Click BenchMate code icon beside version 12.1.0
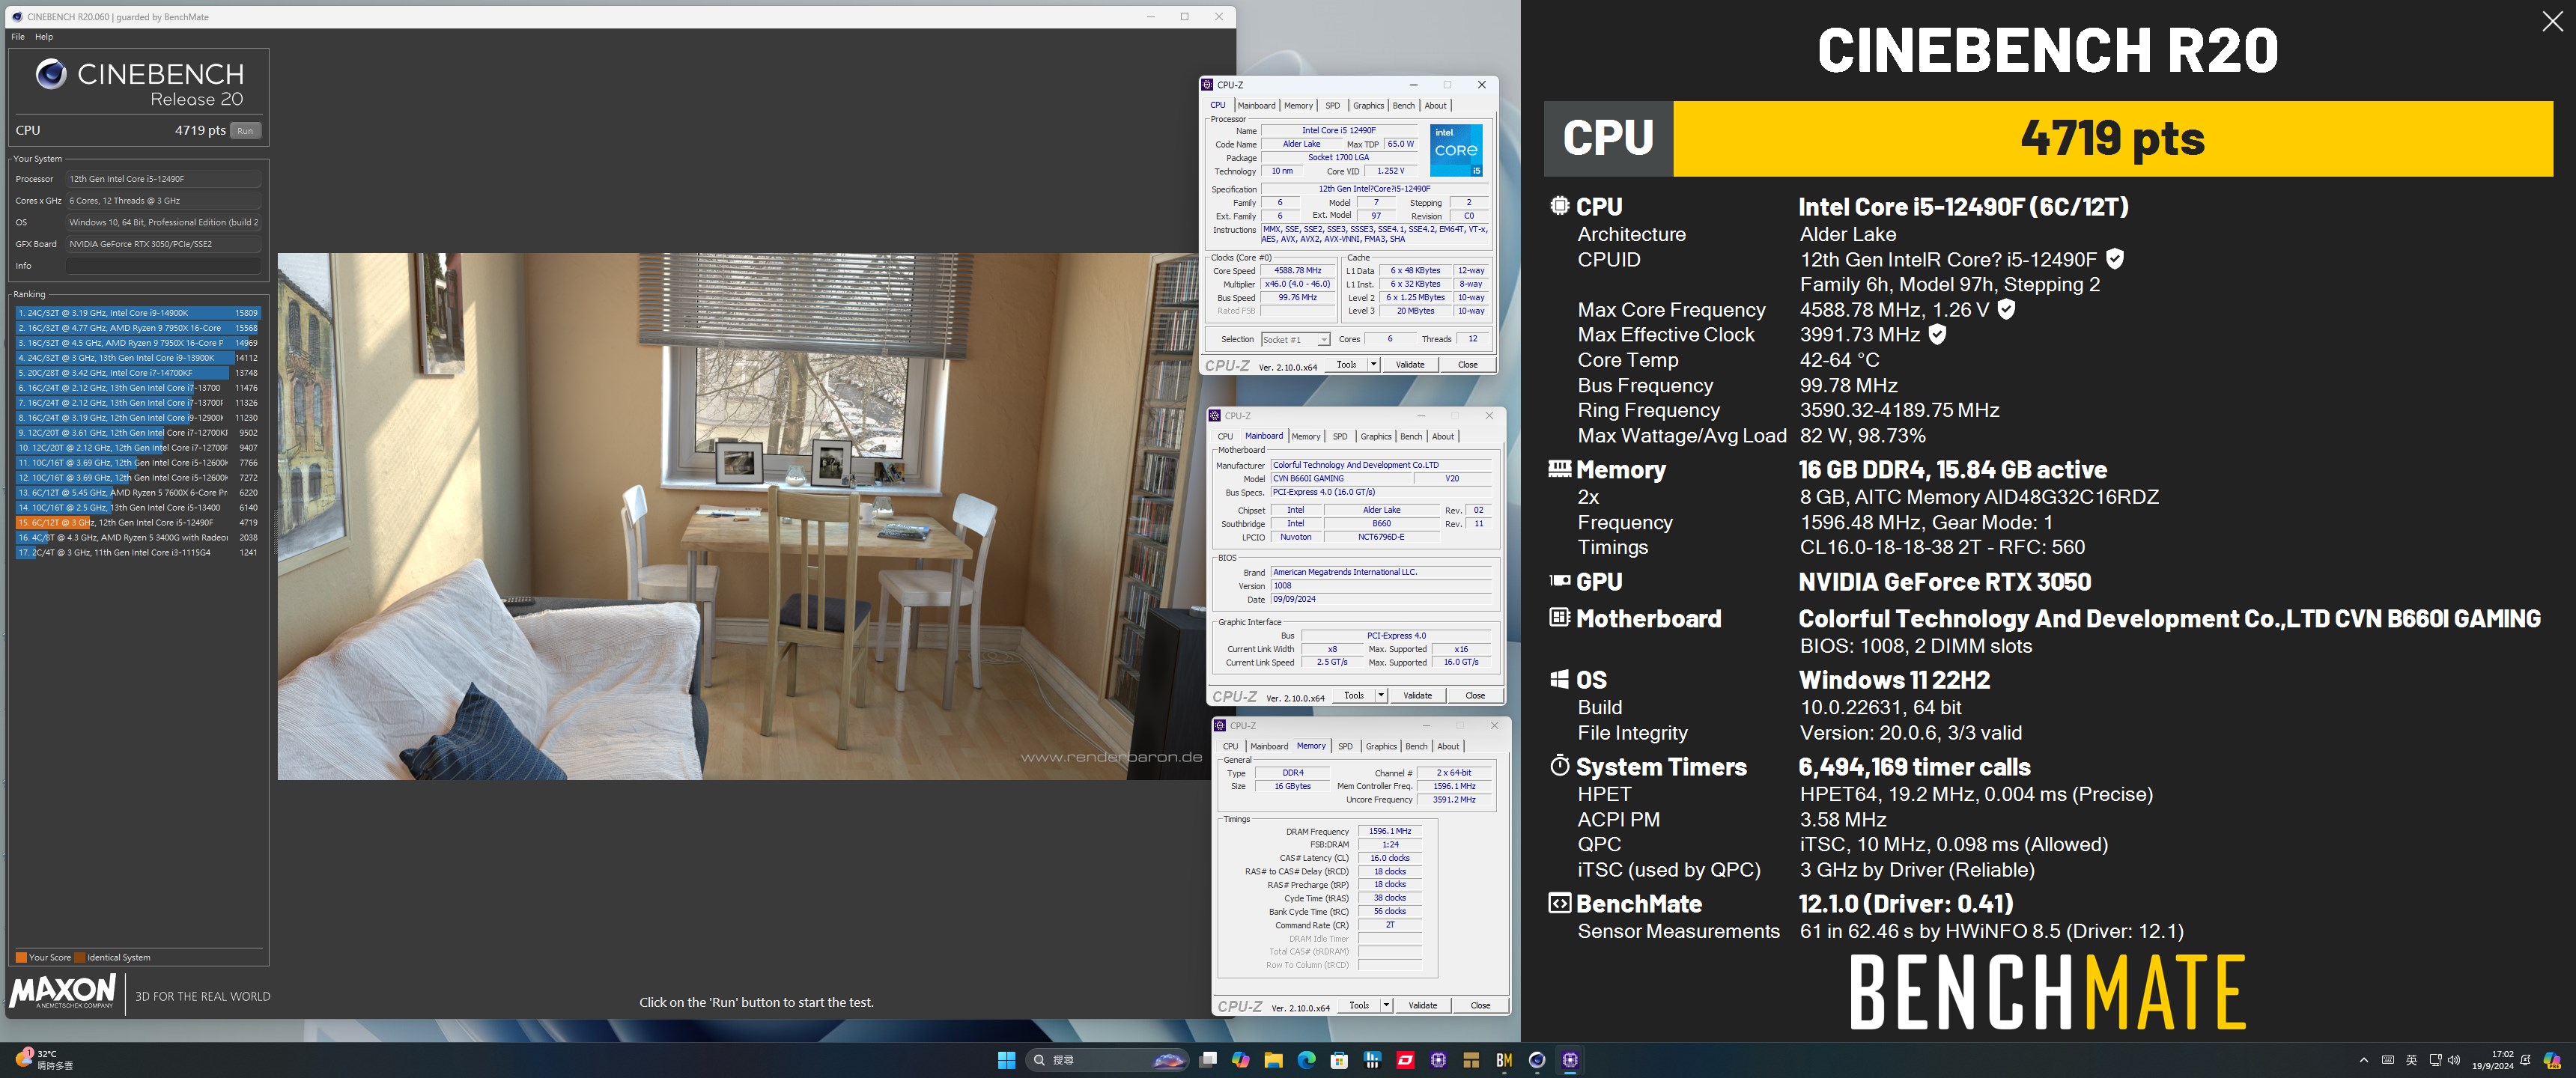Viewport: 2576px width, 1078px height. tap(1559, 903)
